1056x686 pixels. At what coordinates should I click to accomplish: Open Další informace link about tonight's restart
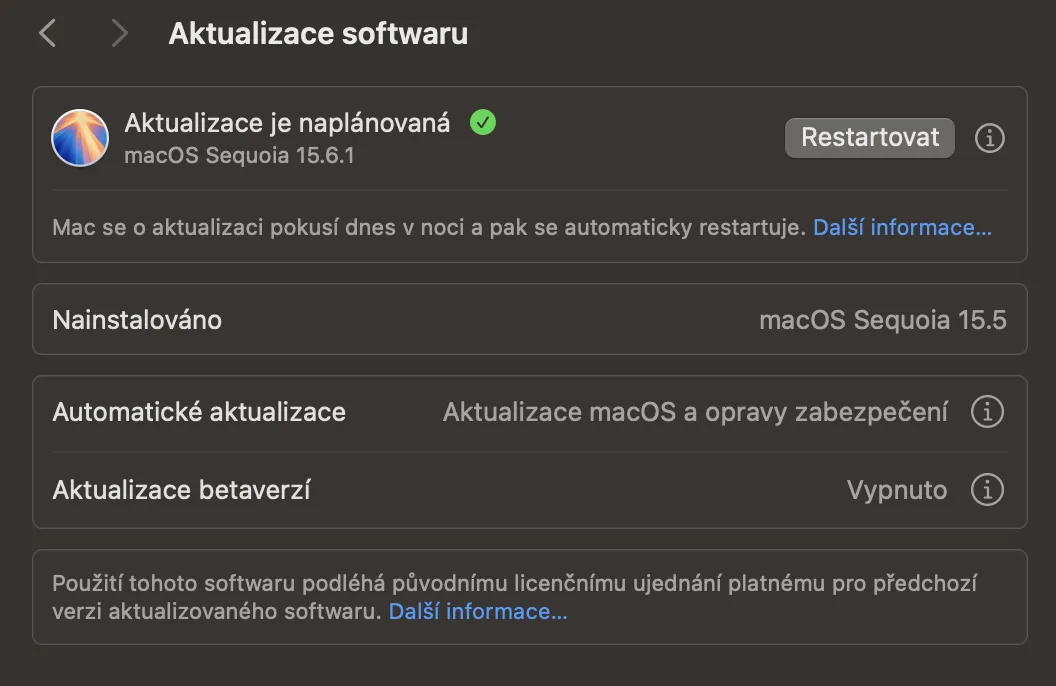pyautogui.click(x=902, y=228)
